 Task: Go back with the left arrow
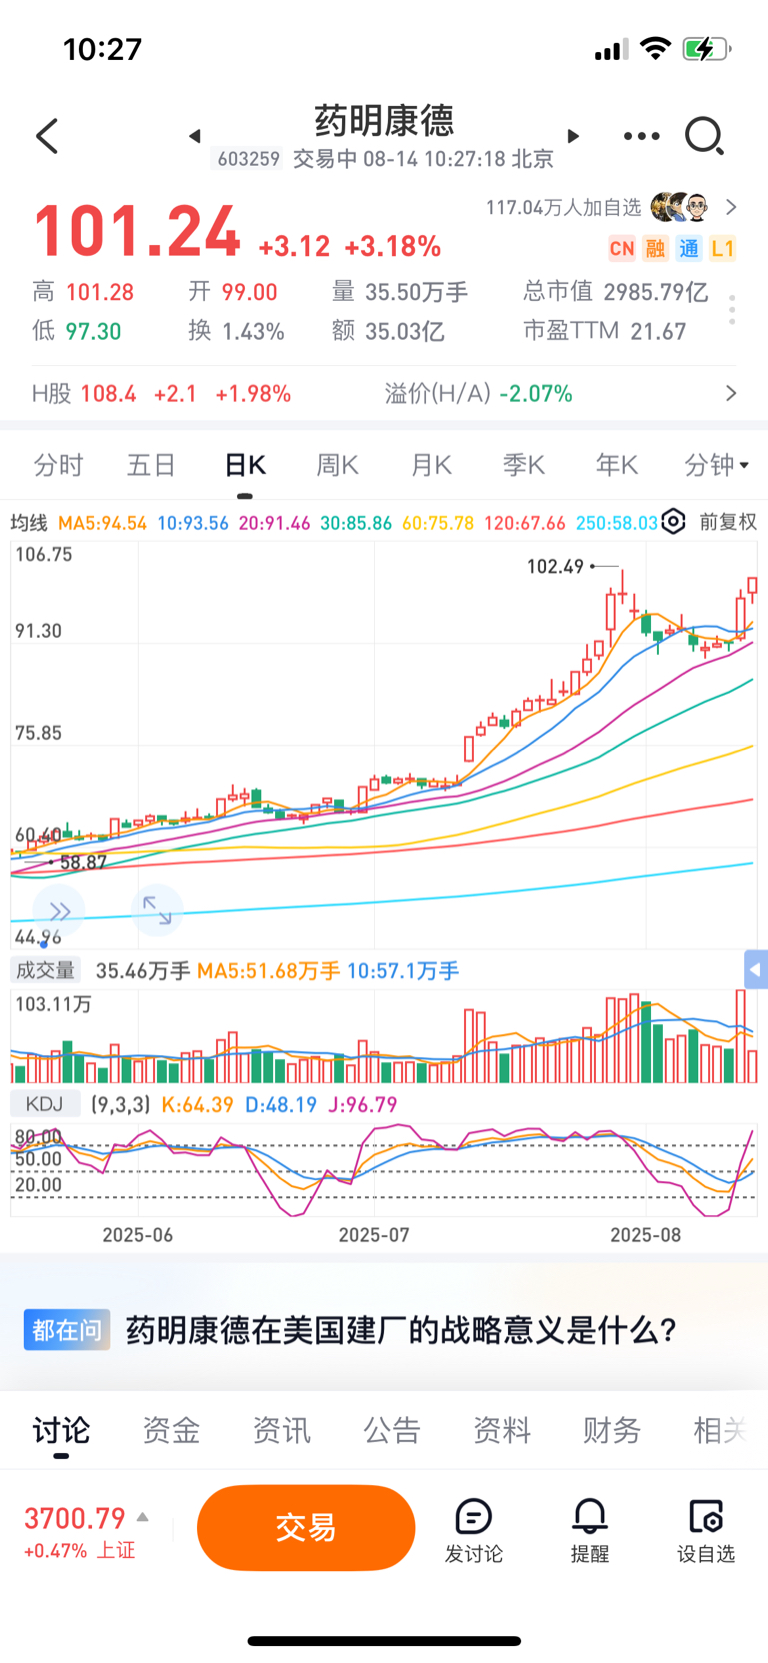pos(47,136)
